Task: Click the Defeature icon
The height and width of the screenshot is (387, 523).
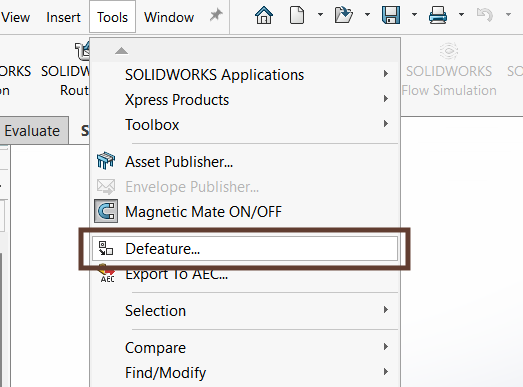Action: pyautogui.click(x=106, y=249)
